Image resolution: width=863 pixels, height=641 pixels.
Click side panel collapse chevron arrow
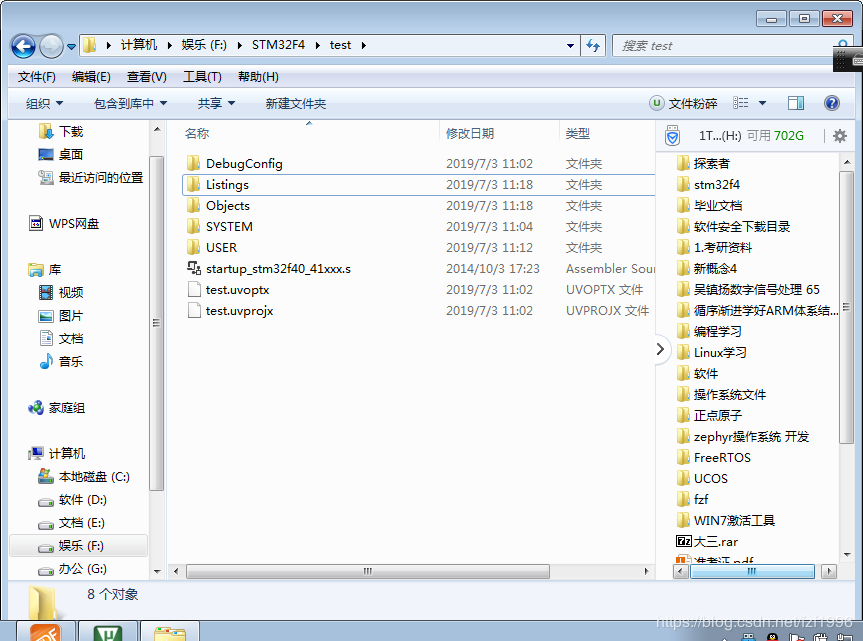pos(660,349)
